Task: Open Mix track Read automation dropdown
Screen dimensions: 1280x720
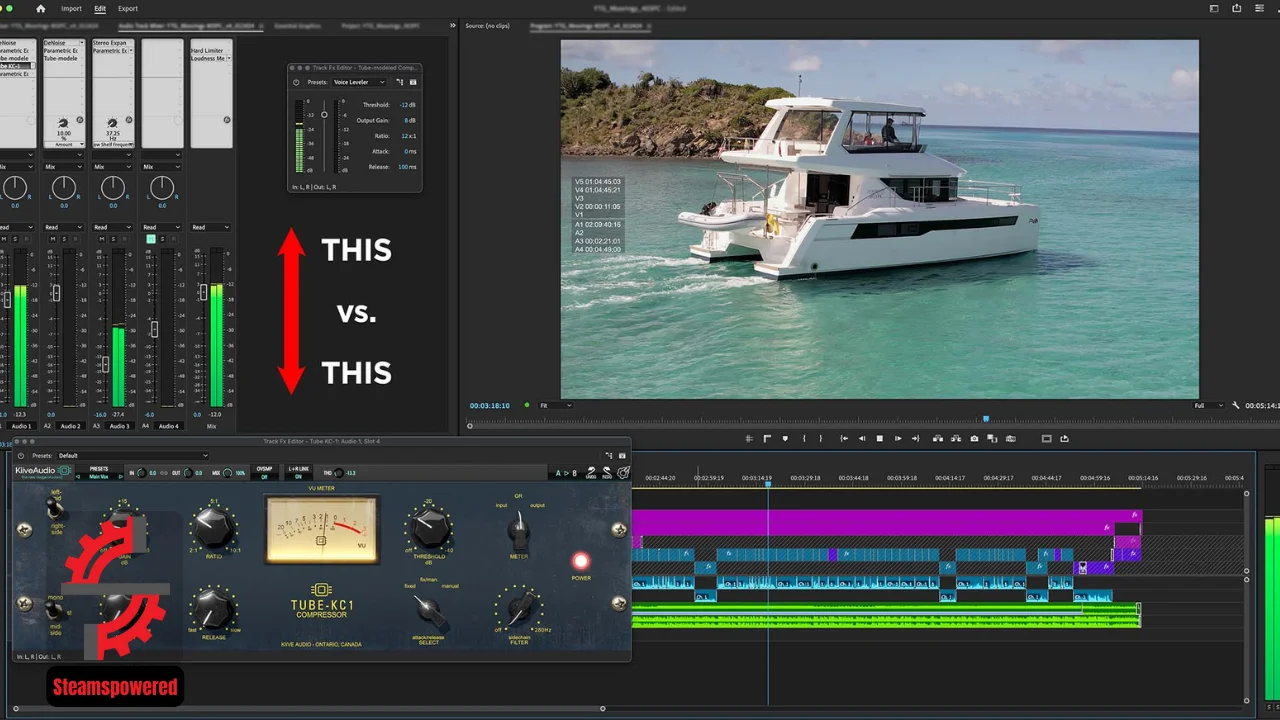Action: point(211,227)
